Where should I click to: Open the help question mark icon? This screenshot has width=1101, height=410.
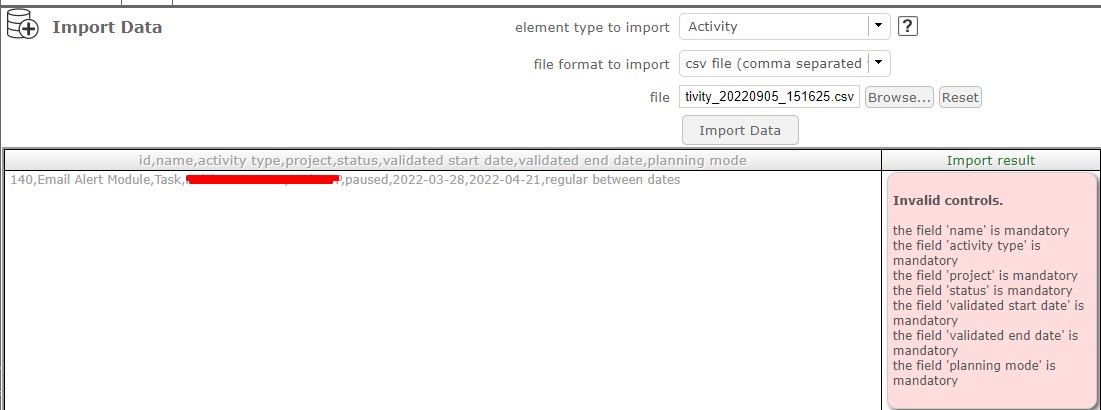pyautogui.click(x=907, y=27)
